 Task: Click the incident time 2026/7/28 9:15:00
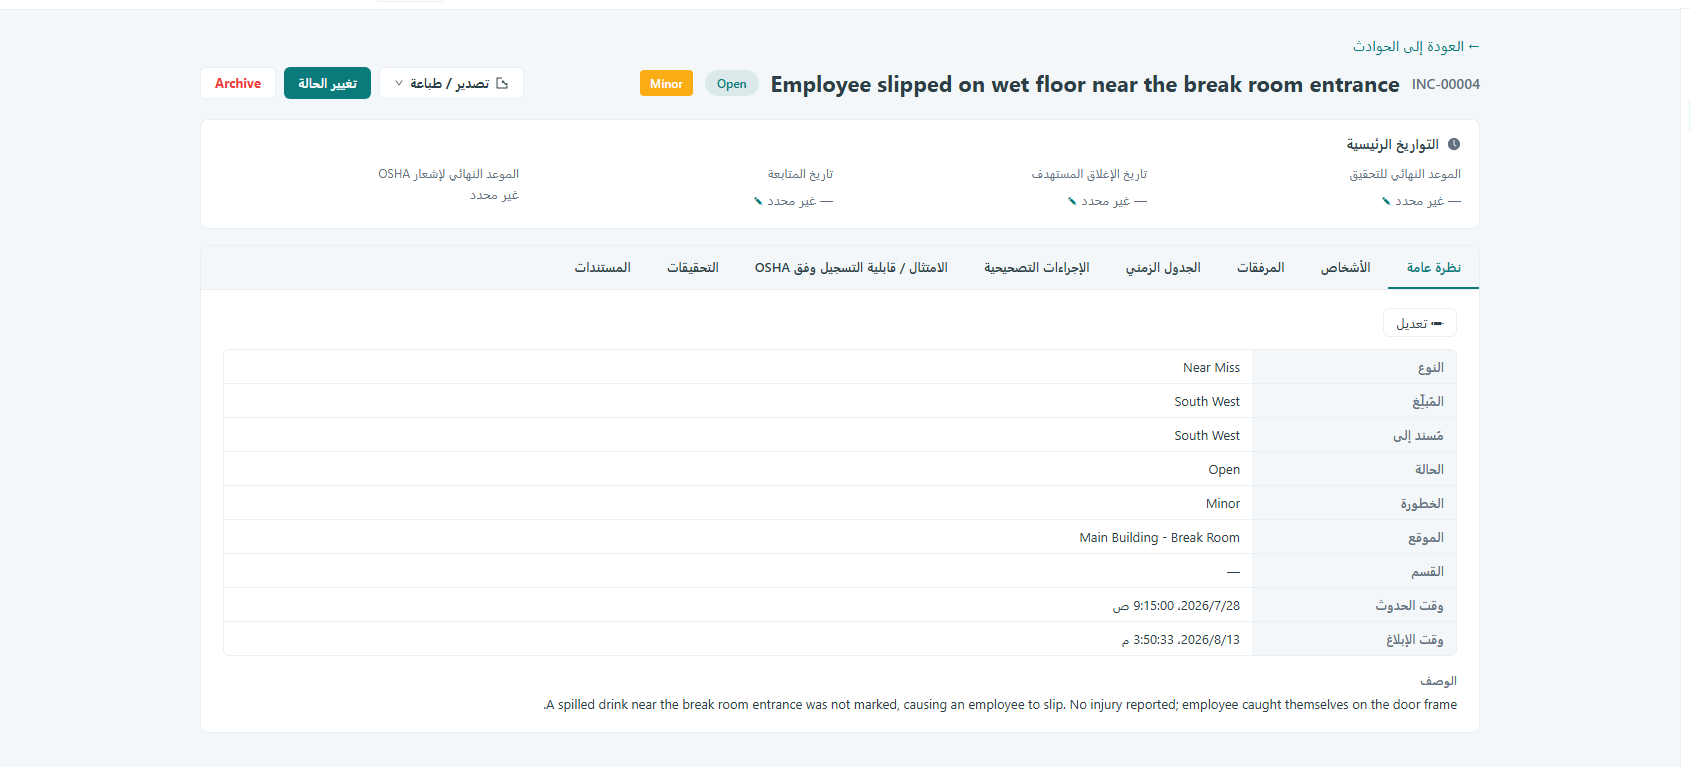point(1176,605)
